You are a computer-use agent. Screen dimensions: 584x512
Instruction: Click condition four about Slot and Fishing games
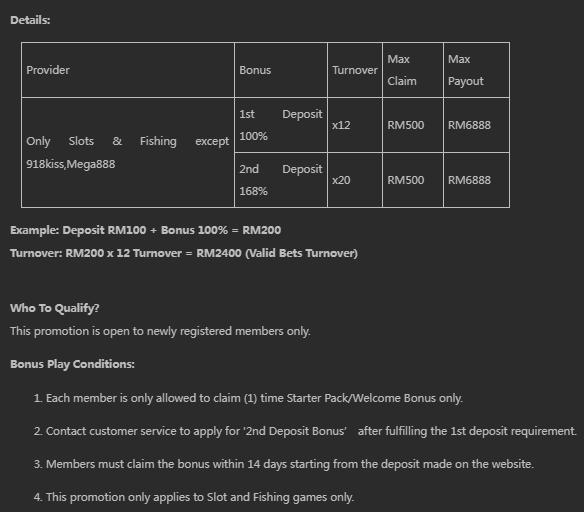point(194,497)
